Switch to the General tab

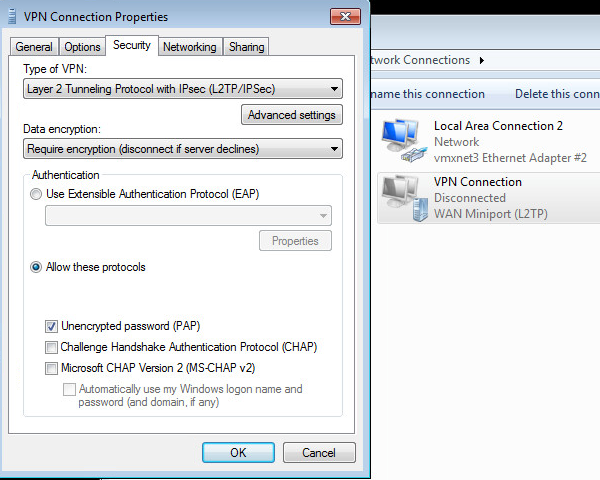point(34,47)
